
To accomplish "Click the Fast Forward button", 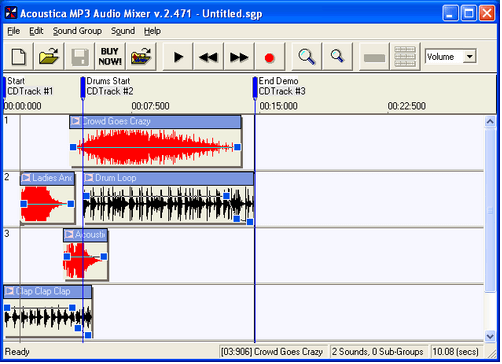I will click(x=239, y=57).
